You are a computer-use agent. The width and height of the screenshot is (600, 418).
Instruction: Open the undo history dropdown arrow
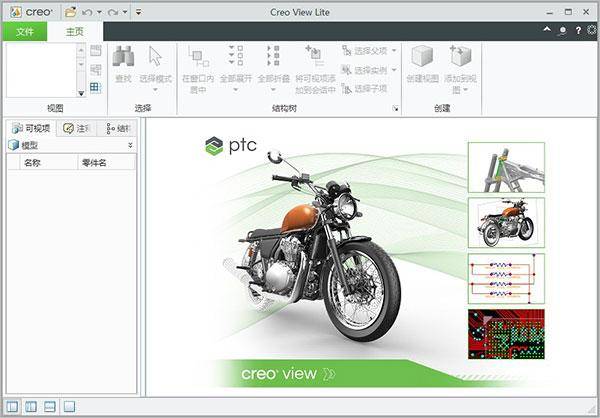(x=99, y=13)
